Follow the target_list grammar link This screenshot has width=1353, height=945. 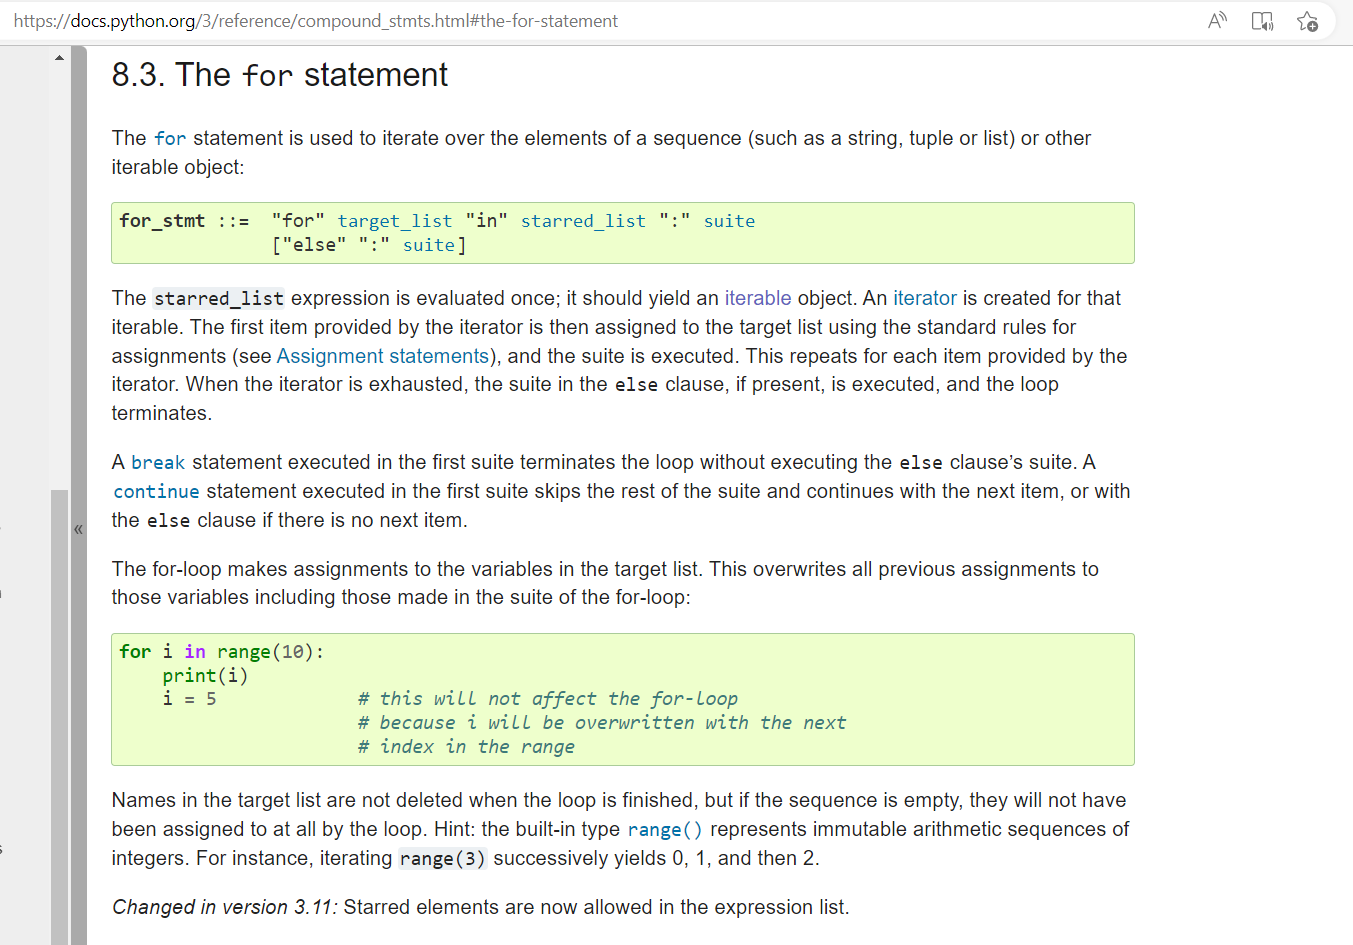pyautogui.click(x=394, y=221)
